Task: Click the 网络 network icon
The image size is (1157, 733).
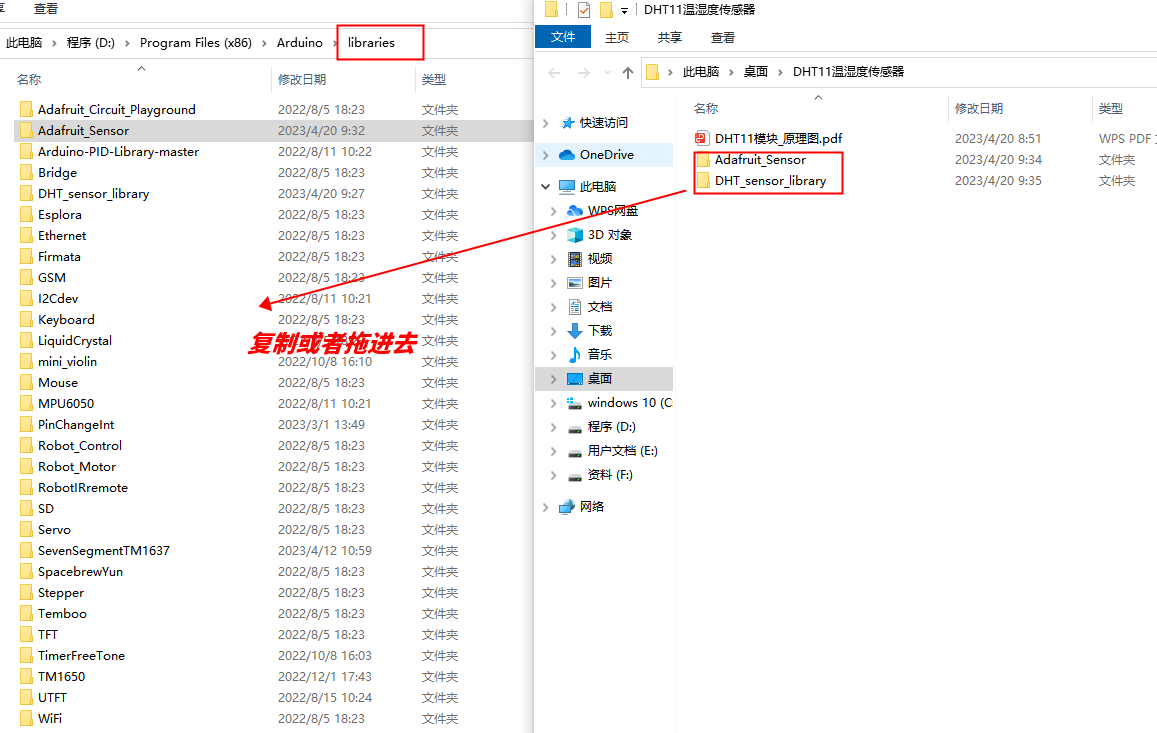Action: tap(567, 507)
